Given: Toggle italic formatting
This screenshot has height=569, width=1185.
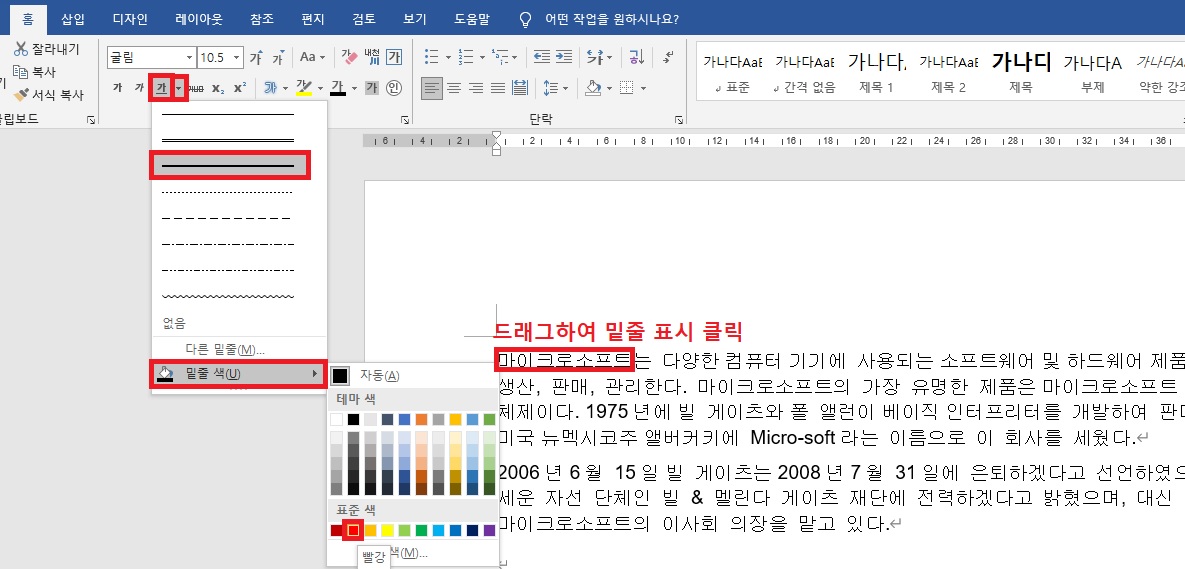Looking at the screenshot, I should [x=139, y=88].
